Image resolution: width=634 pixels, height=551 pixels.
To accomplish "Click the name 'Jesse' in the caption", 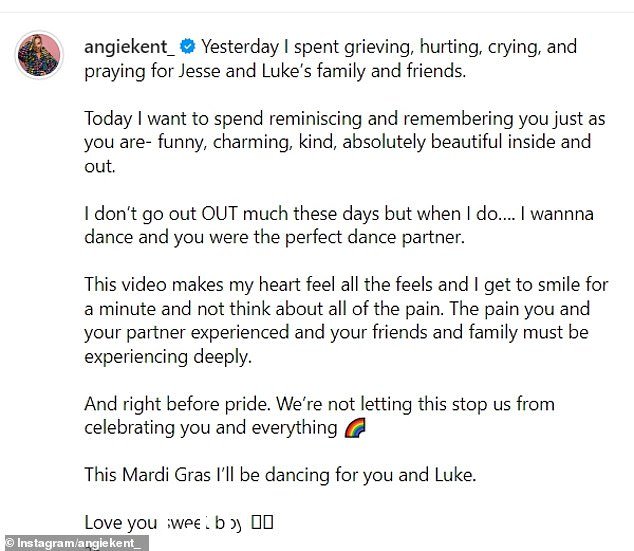I will 199,71.
